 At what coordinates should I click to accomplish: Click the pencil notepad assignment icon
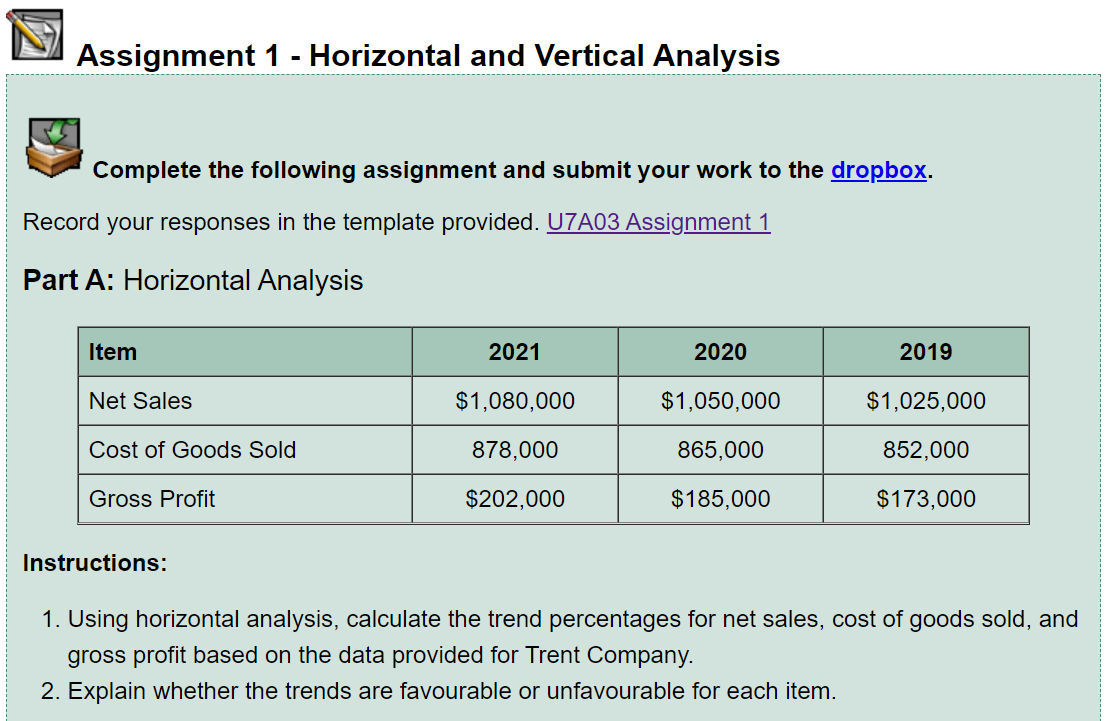[x=35, y=35]
